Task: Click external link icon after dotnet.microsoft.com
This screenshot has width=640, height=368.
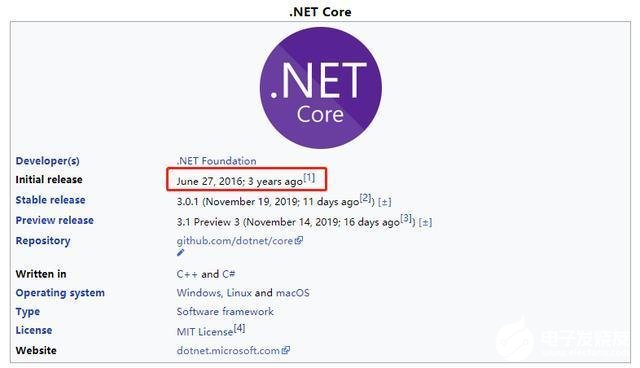Action: pyautogui.click(x=286, y=350)
